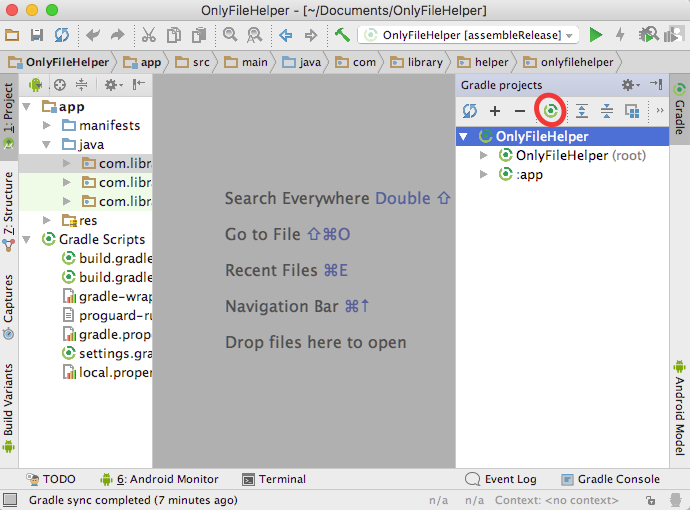Redo action with the right curved arrow
Screen dimensions: 690x510
coord(117,35)
